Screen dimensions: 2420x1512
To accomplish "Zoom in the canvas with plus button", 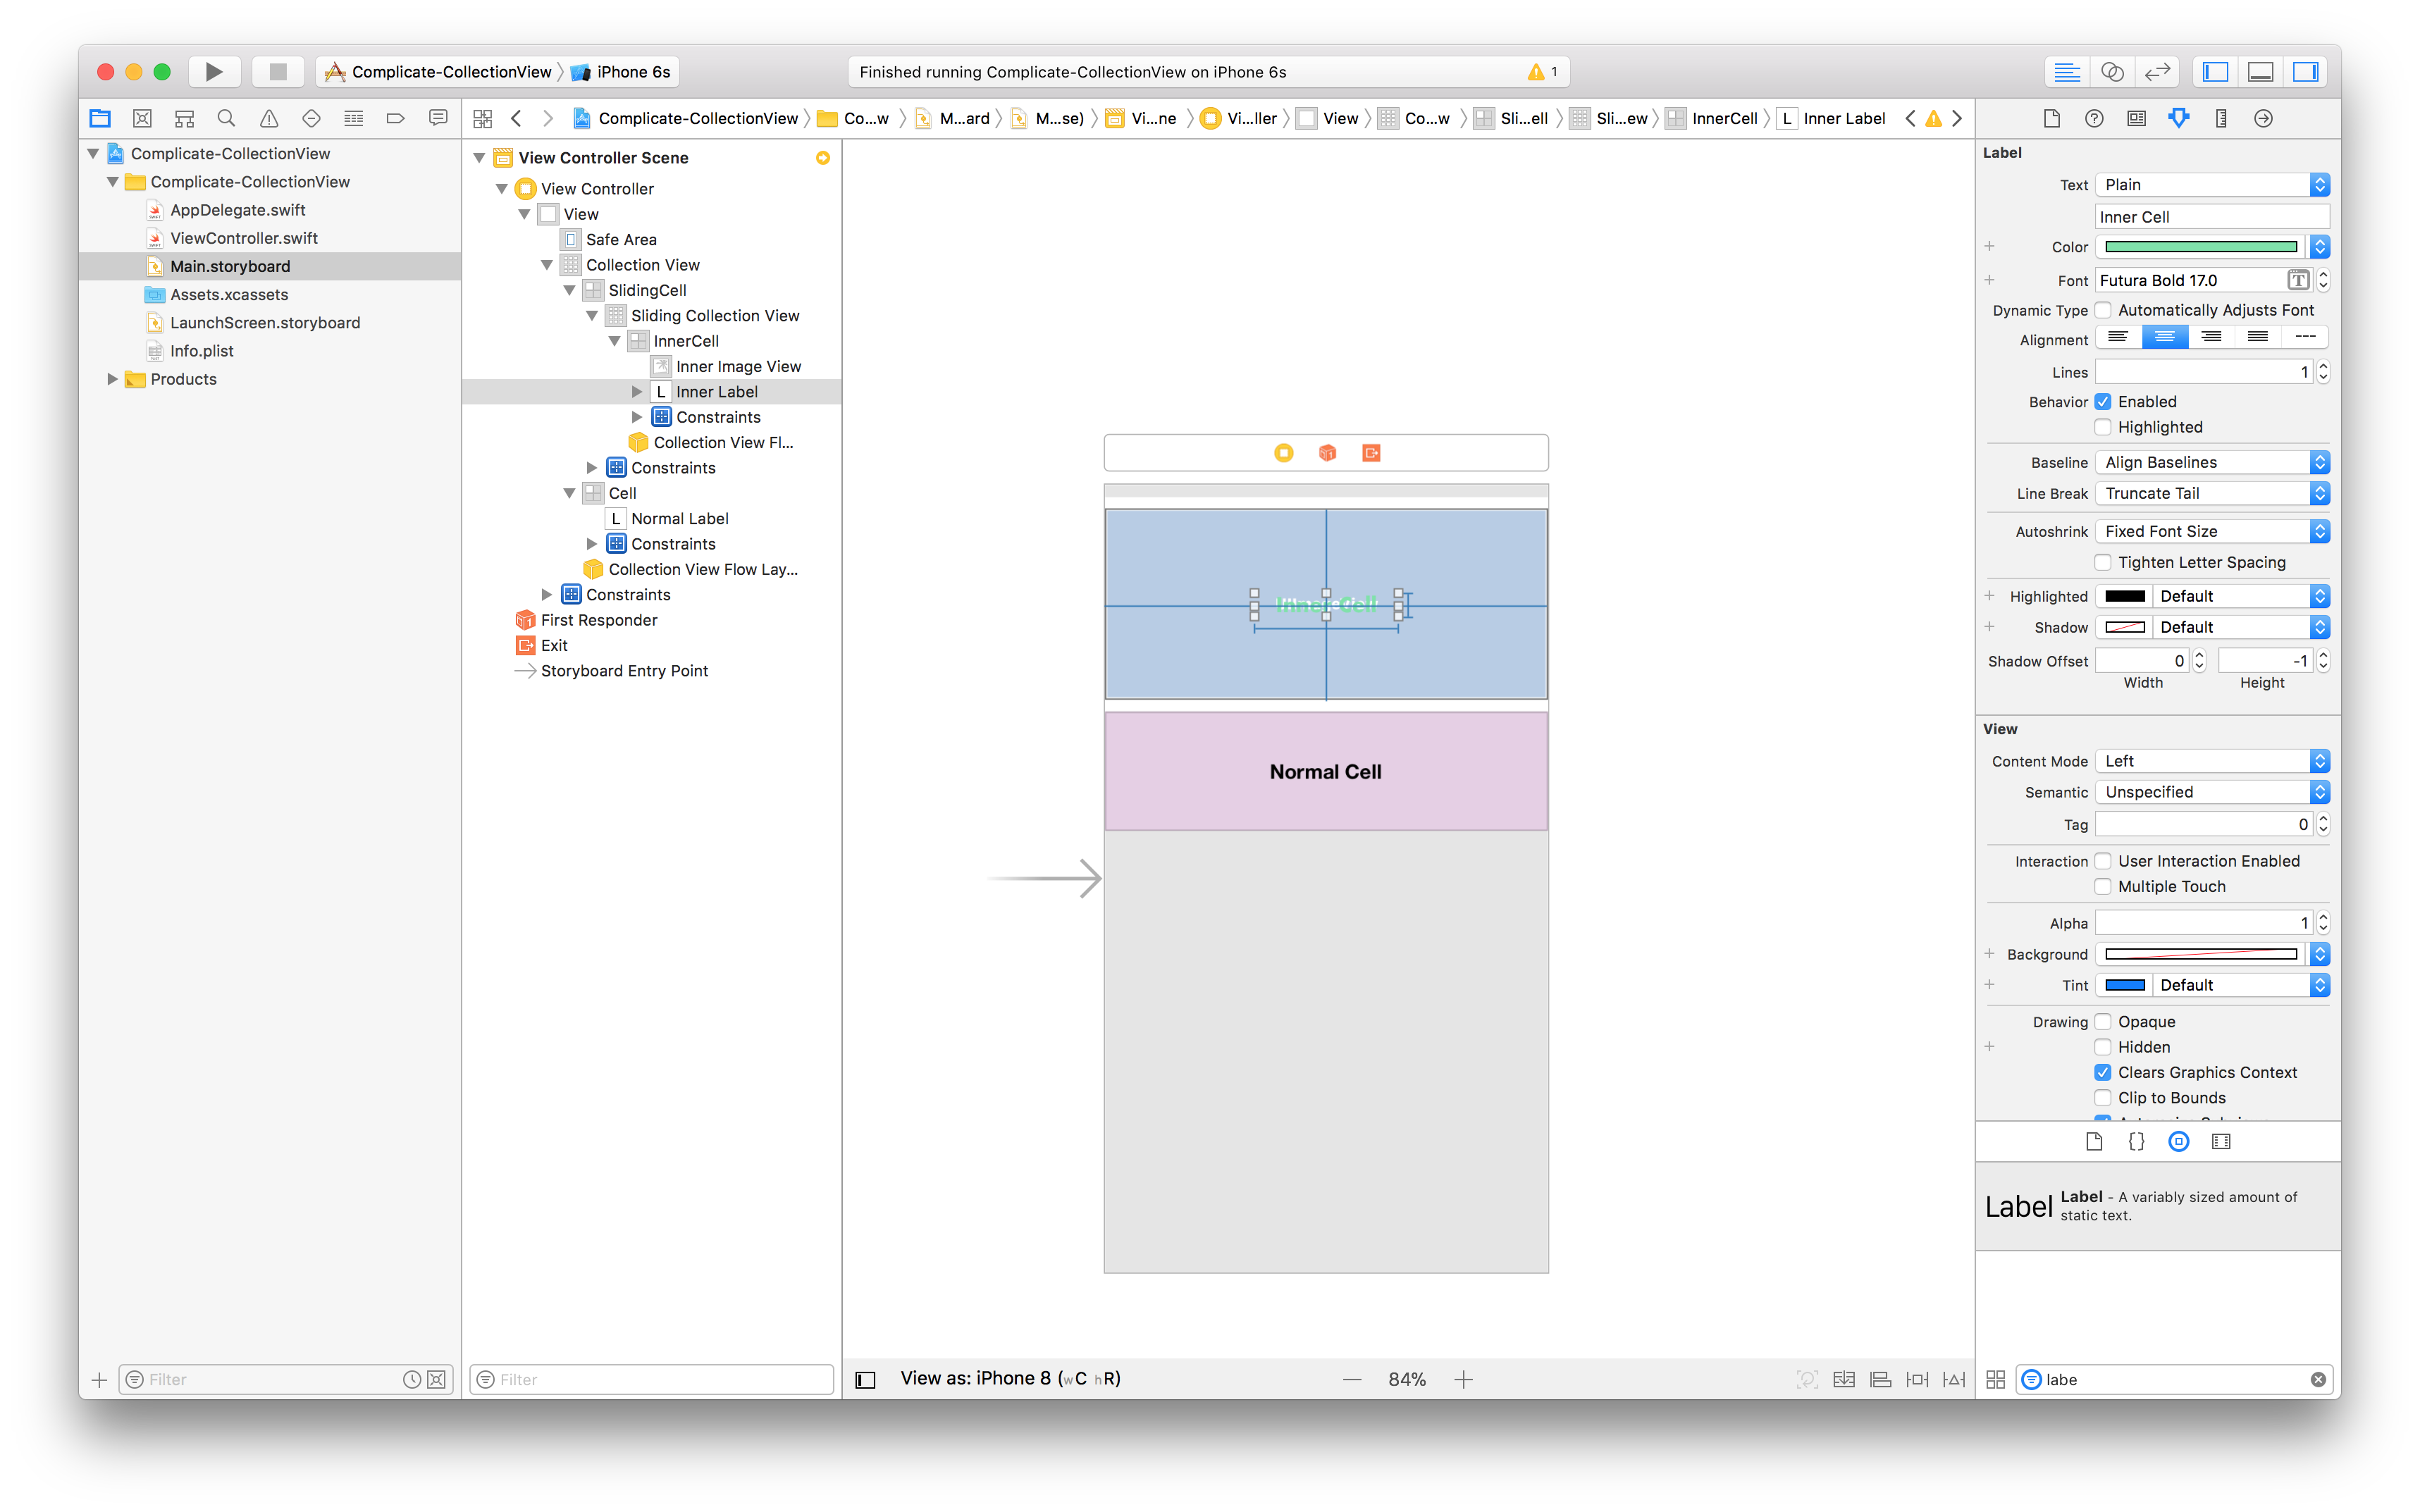I will click(x=1463, y=1379).
